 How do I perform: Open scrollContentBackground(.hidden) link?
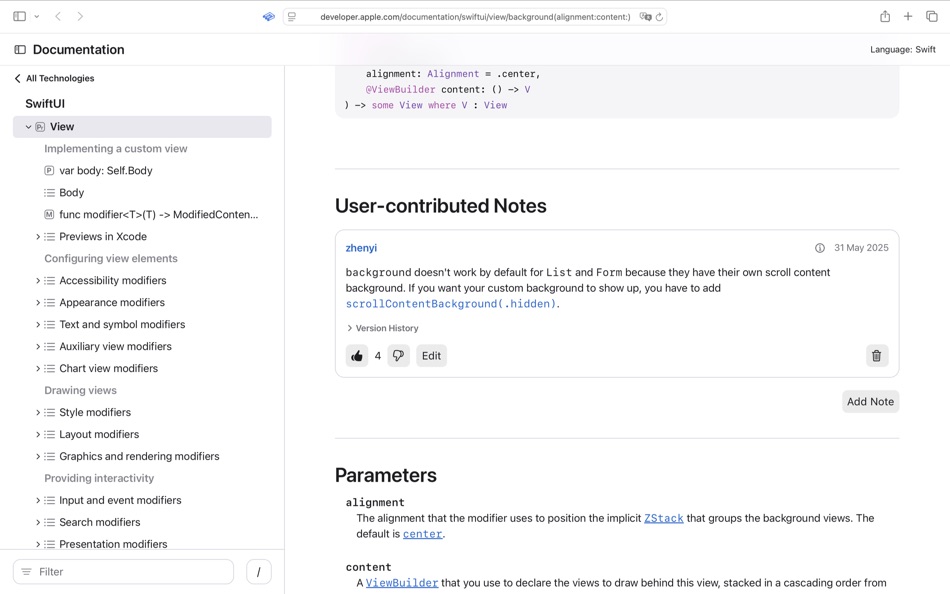(x=451, y=304)
